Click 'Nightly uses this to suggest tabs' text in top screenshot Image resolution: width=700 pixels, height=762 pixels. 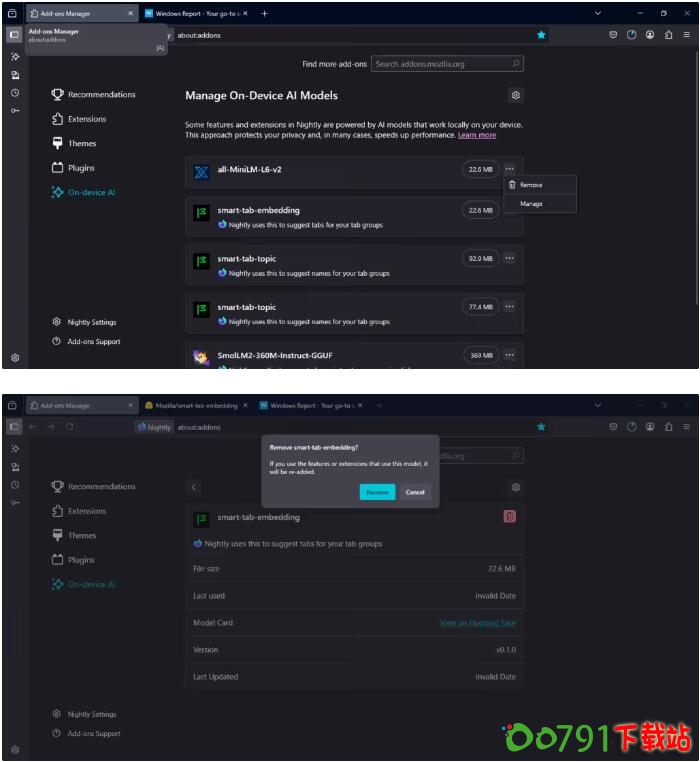coord(306,225)
